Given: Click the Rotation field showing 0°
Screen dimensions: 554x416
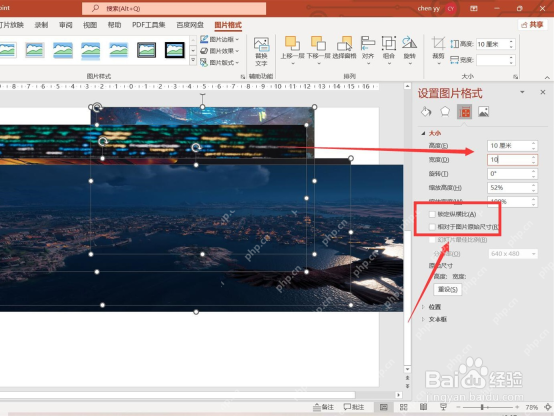Looking at the screenshot, I should pyautogui.click(x=512, y=174).
